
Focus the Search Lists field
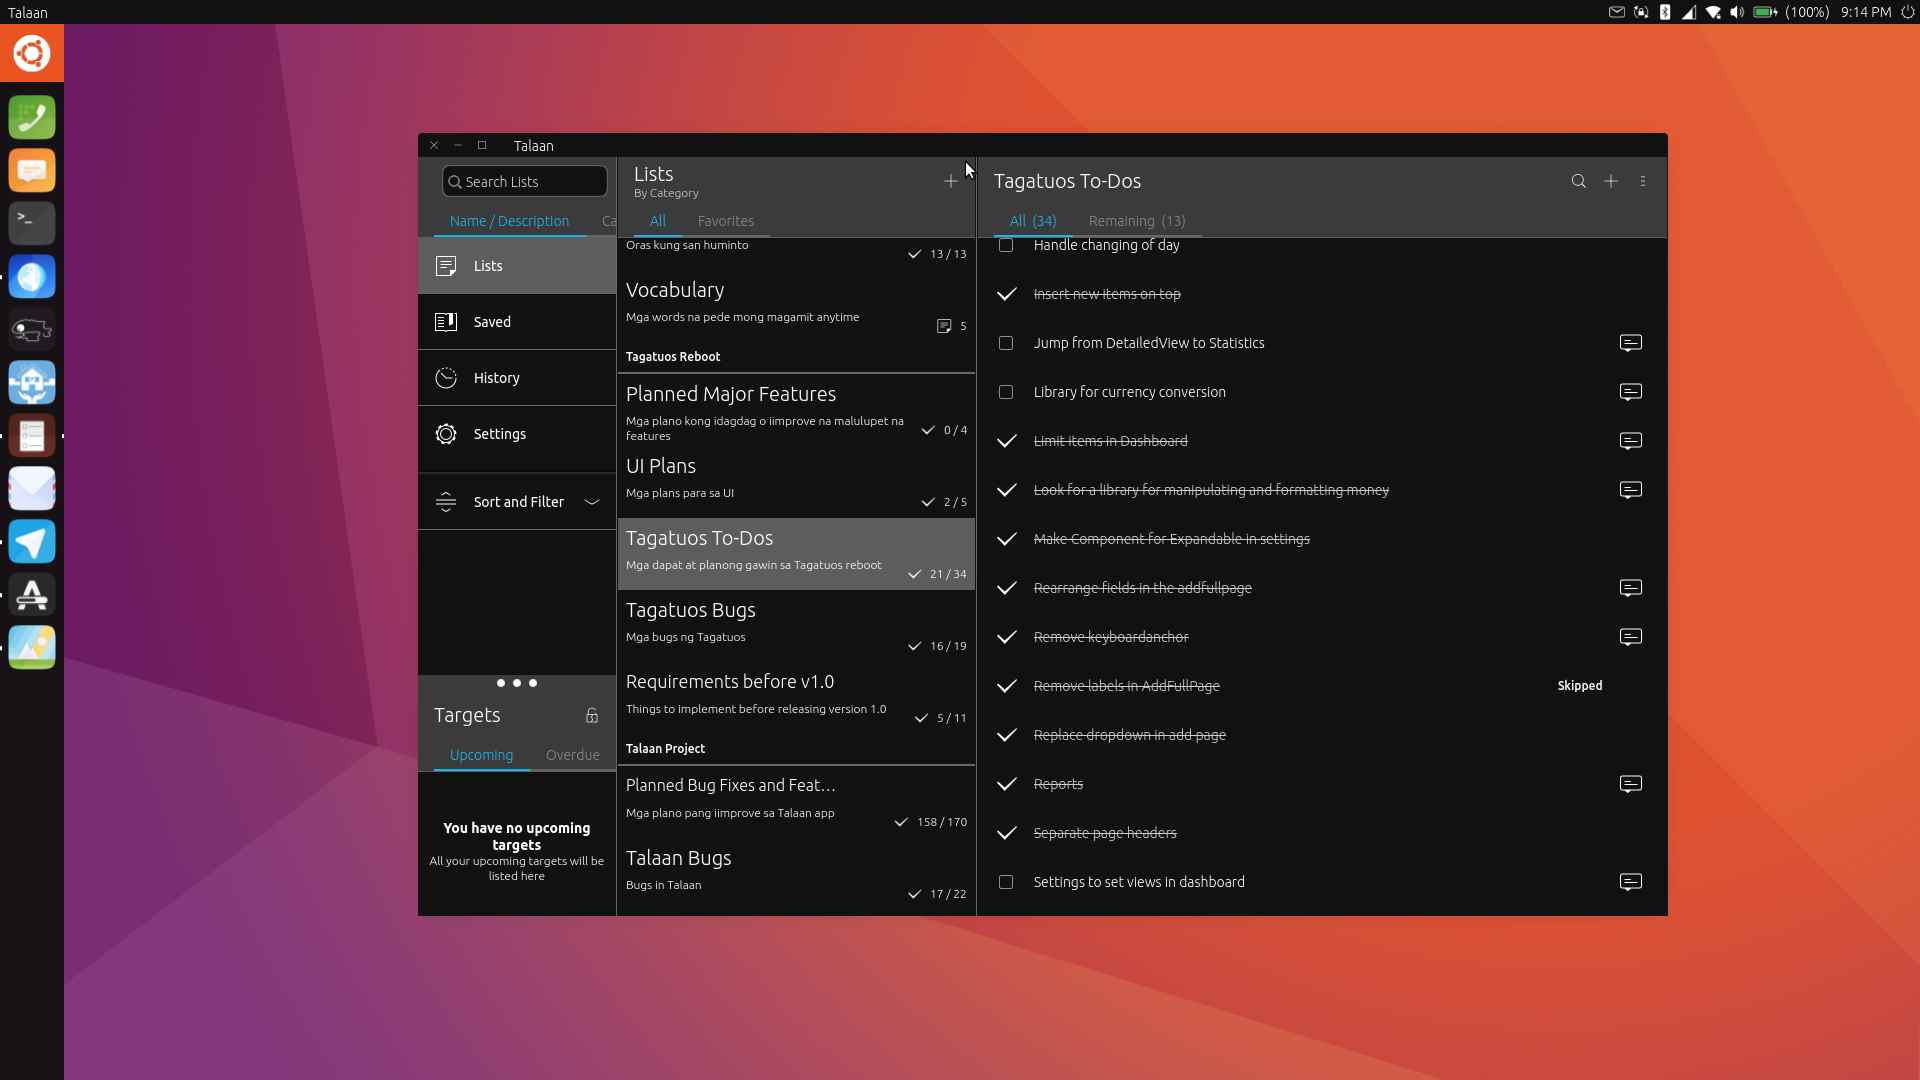pos(525,181)
